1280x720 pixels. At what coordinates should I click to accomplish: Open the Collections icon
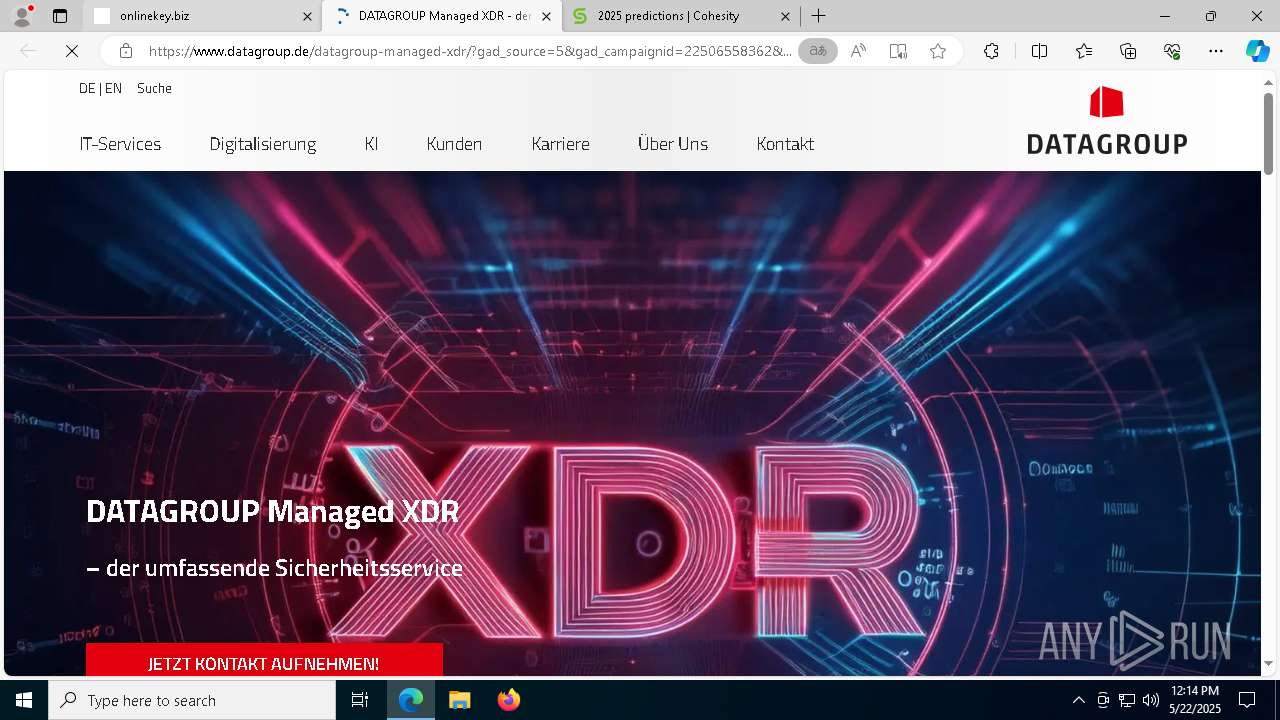point(1128,52)
